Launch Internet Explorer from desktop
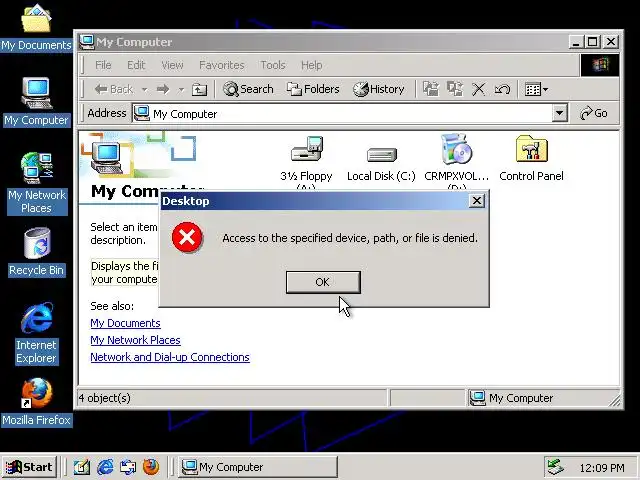640x480 pixels. (36, 333)
